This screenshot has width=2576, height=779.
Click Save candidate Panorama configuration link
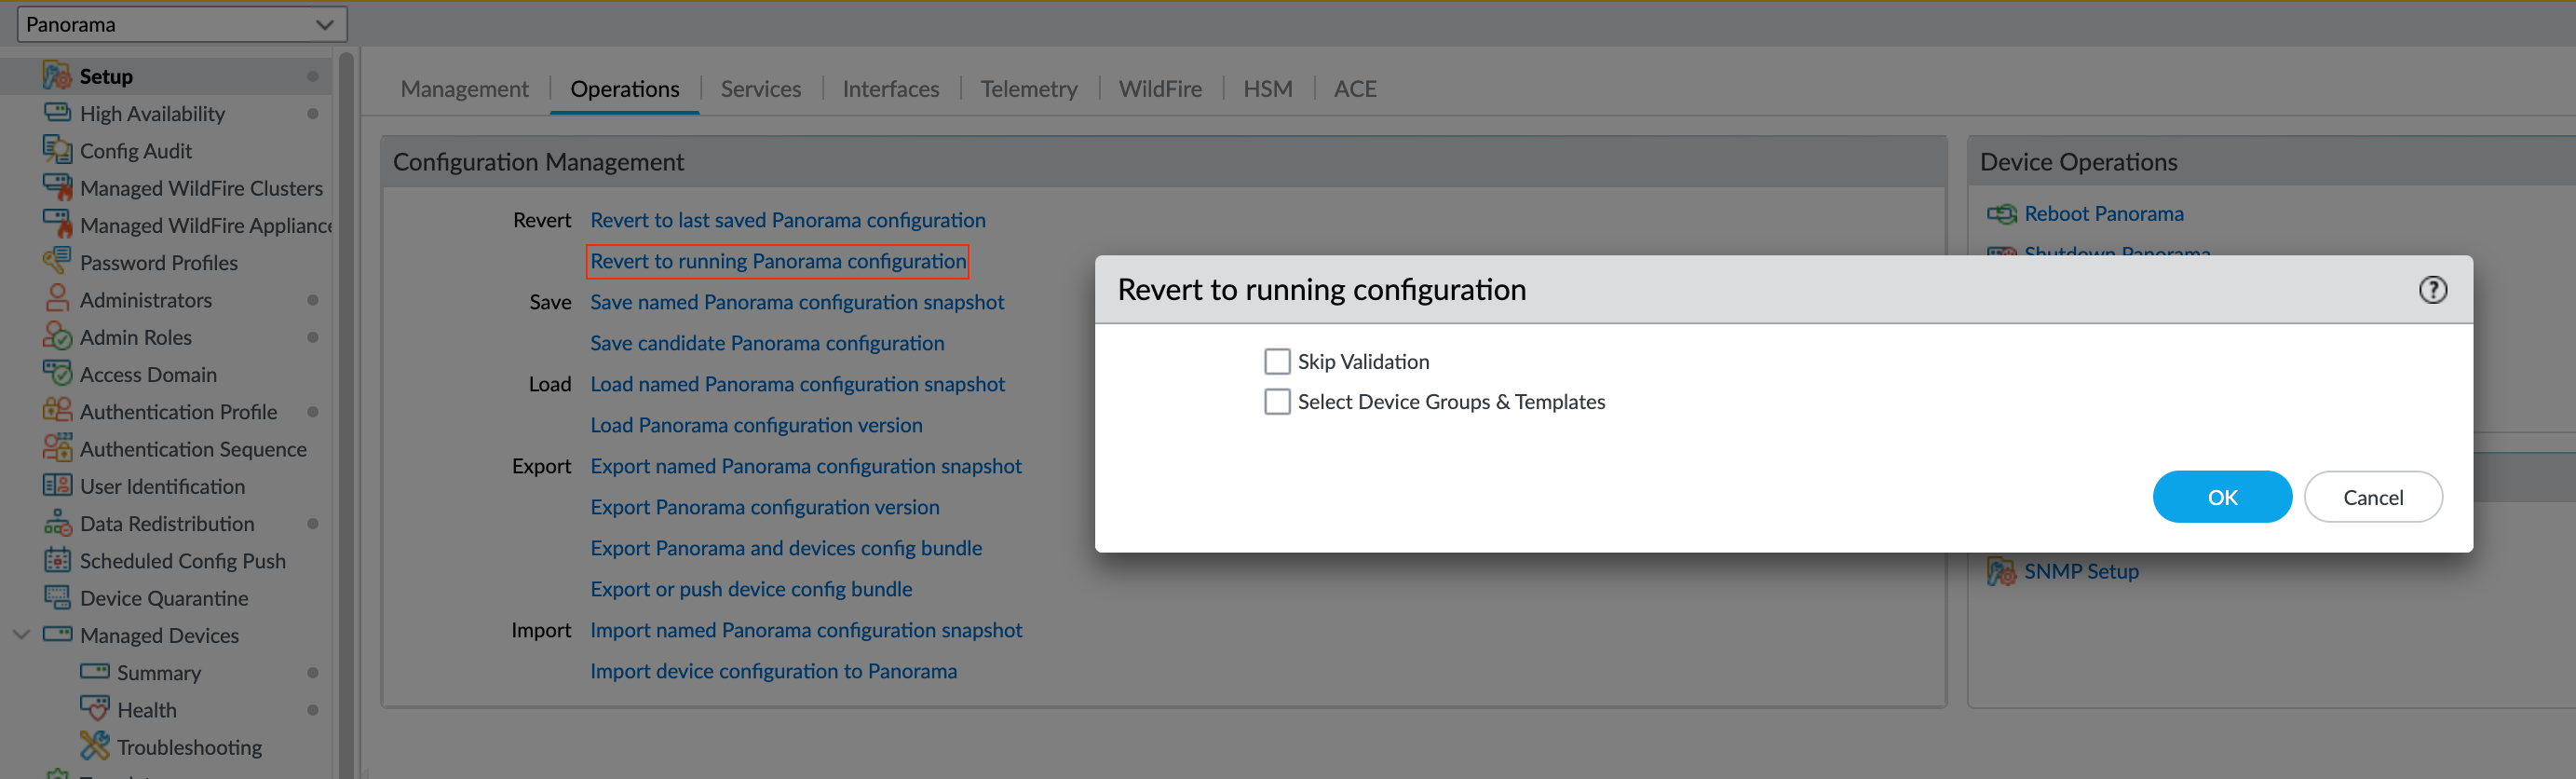point(766,343)
